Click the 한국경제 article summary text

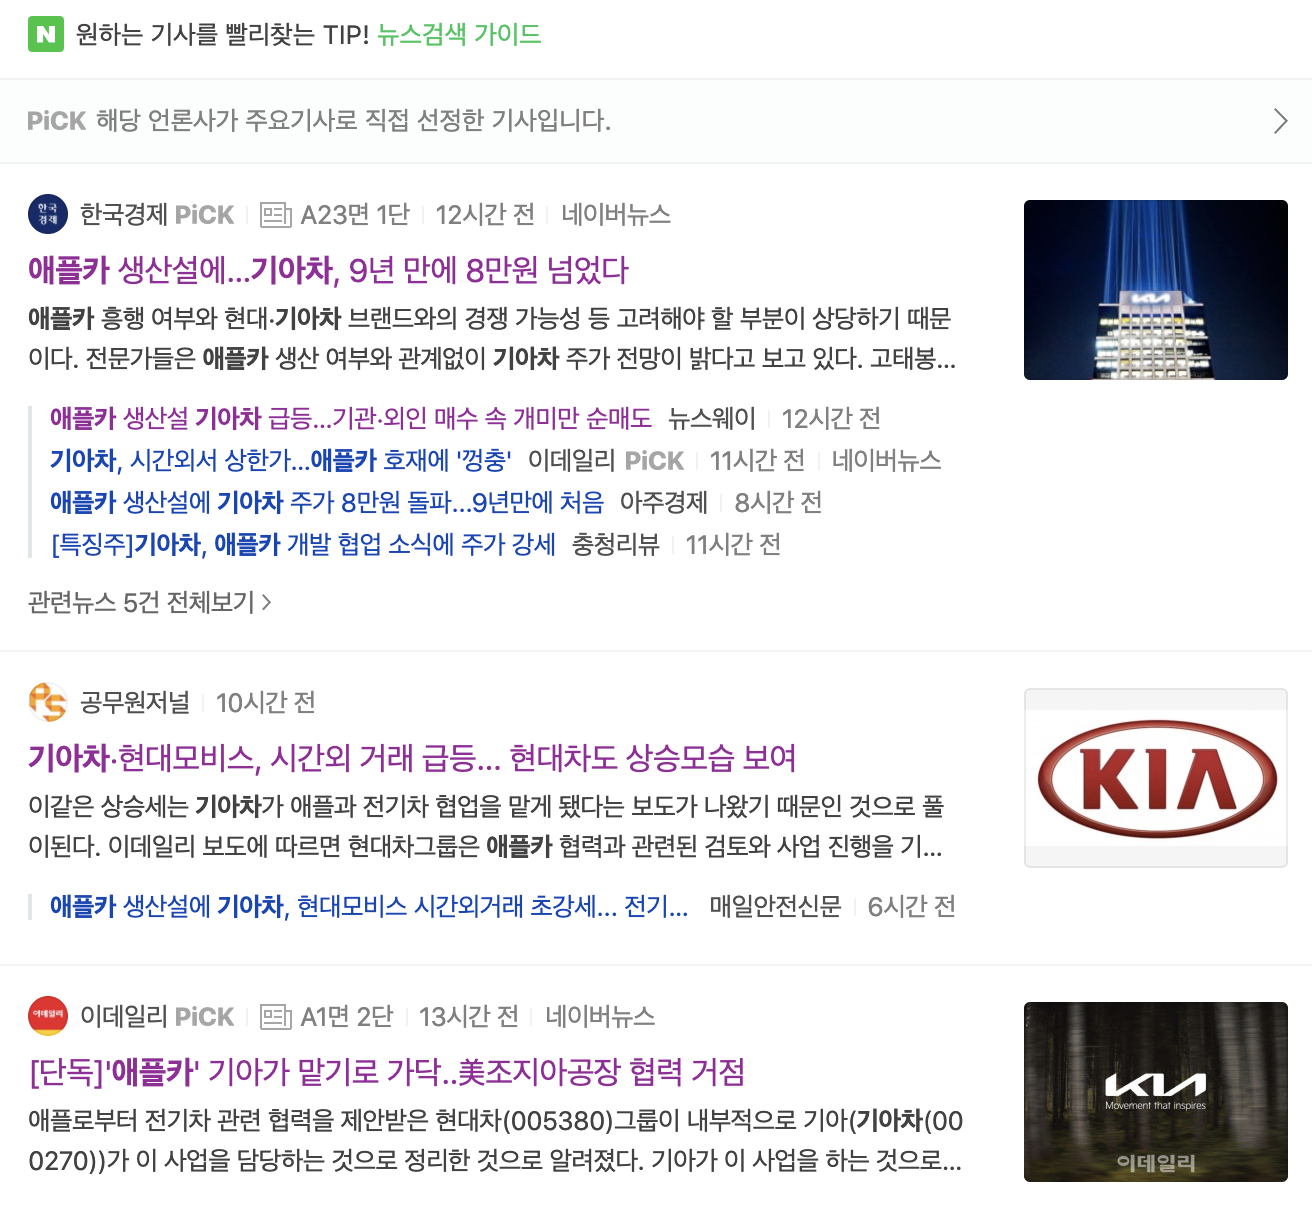tap(492, 338)
